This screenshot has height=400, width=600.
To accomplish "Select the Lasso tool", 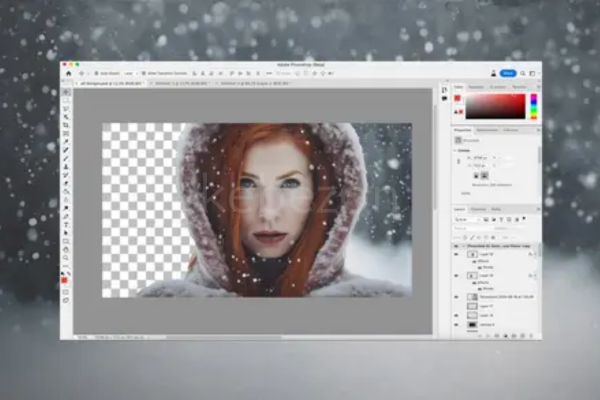I will pyautogui.click(x=66, y=109).
